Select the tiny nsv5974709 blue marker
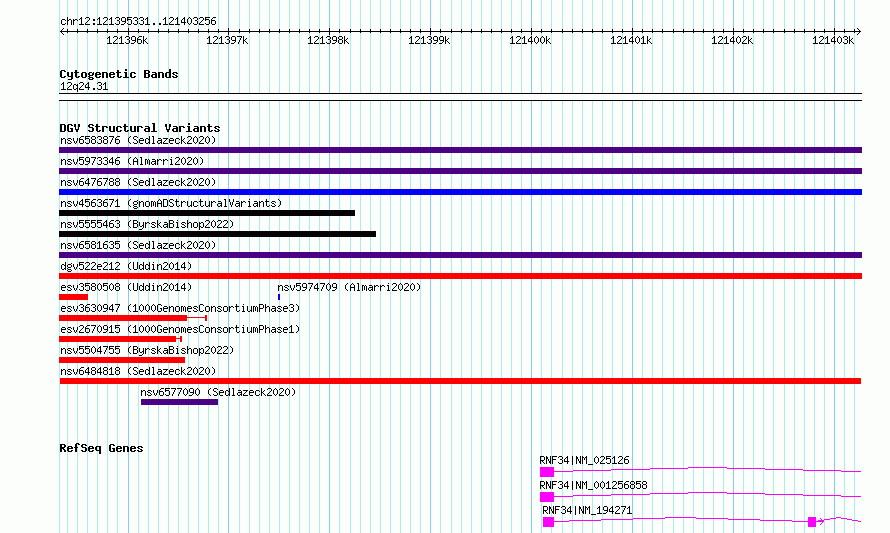 click(x=279, y=297)
